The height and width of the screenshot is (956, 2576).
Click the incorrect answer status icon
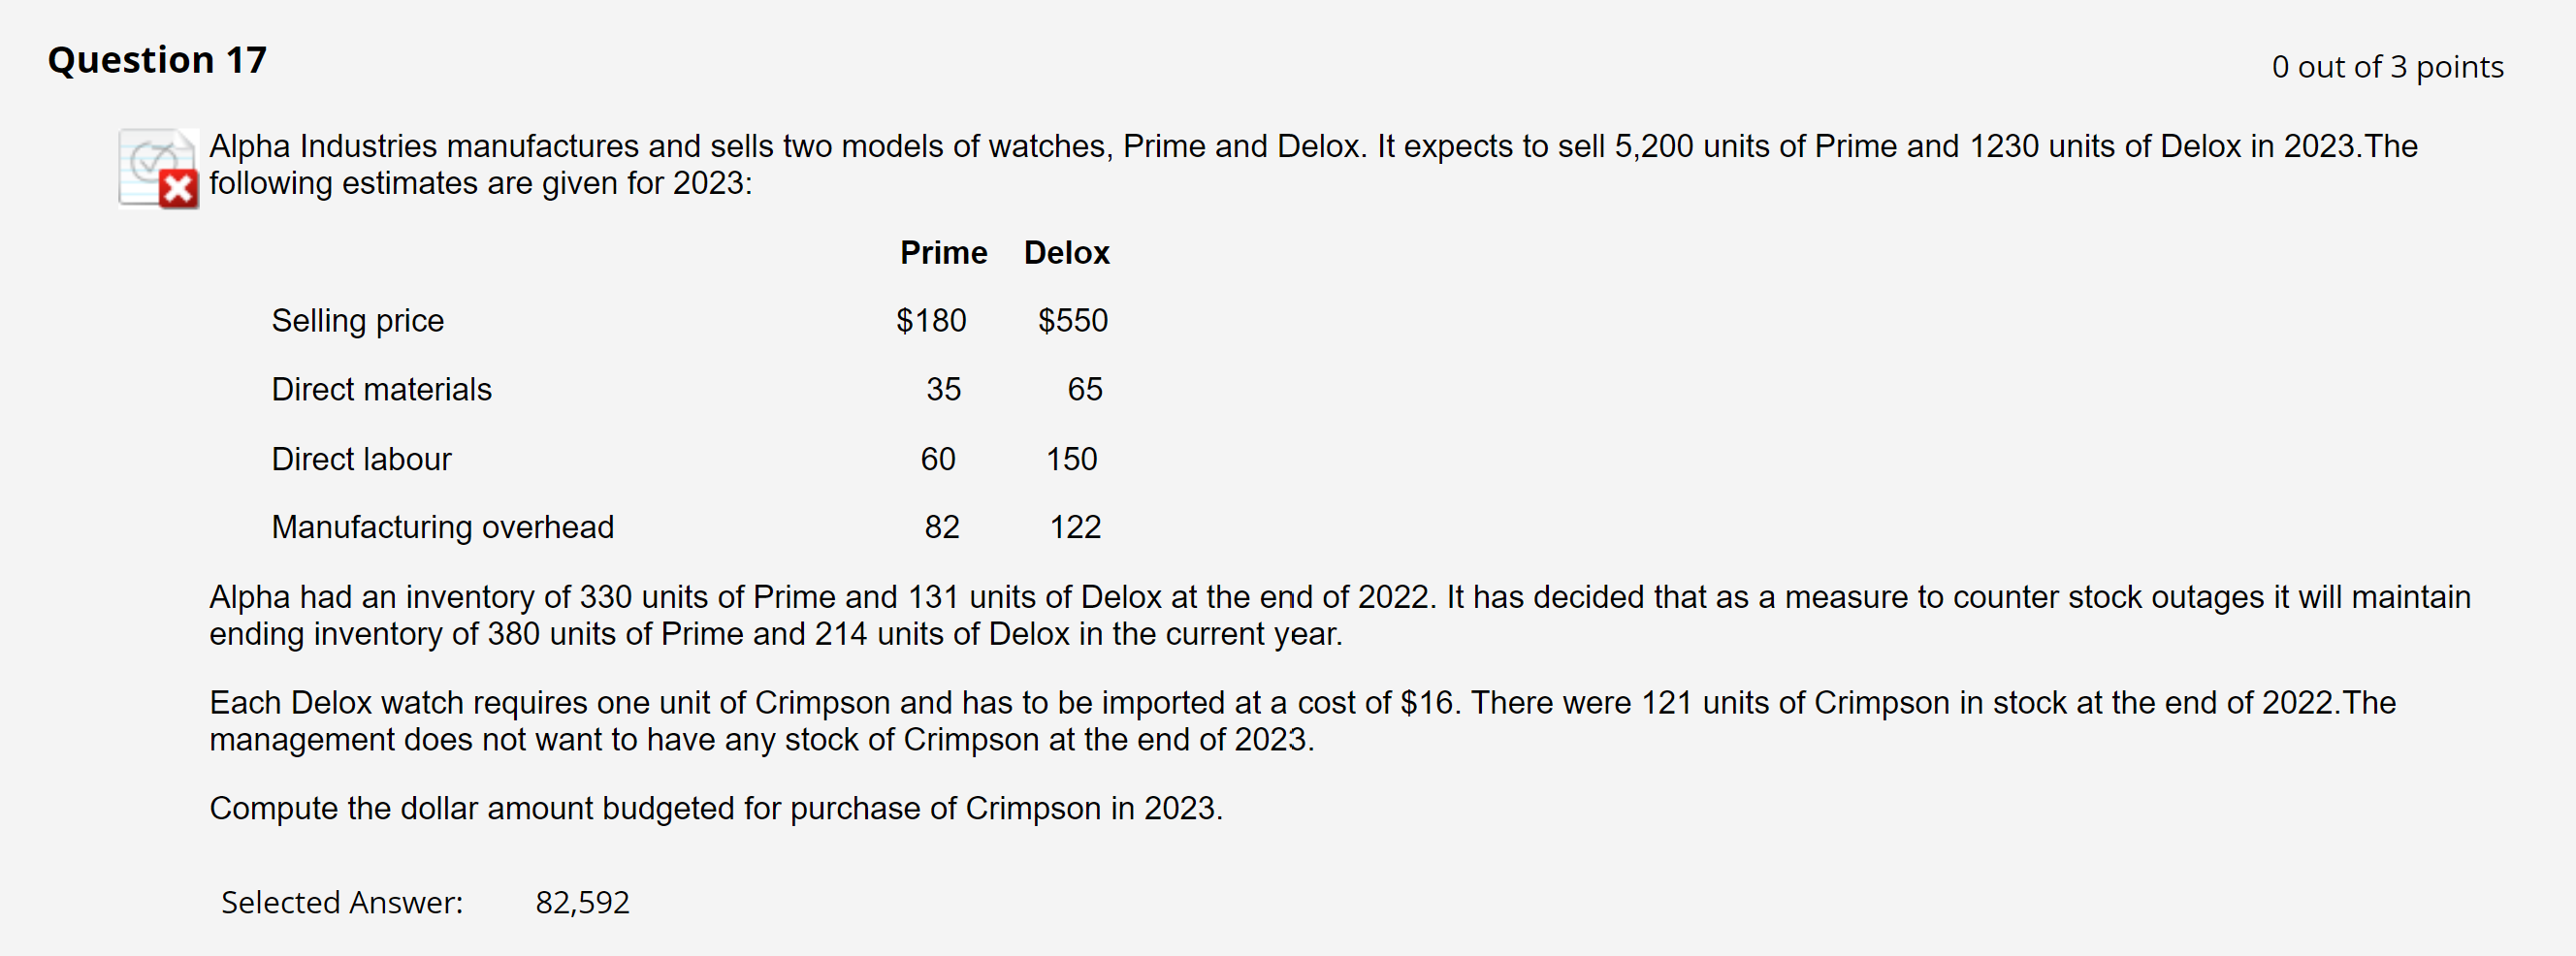point(159,168)
